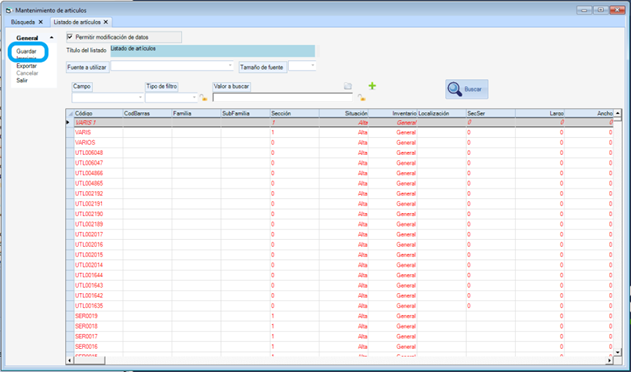
Task: Select the UTL002189 code cell
Action: 99,224
